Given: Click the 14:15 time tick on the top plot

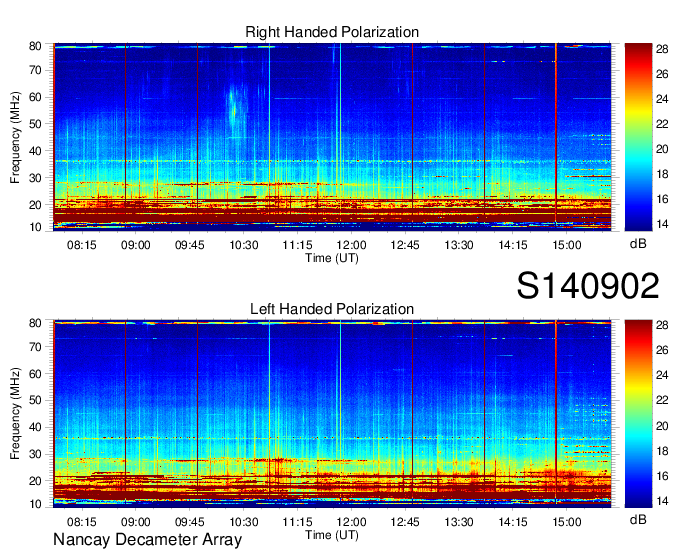Looking at the screenshot, I should click(x=513, y=245).
